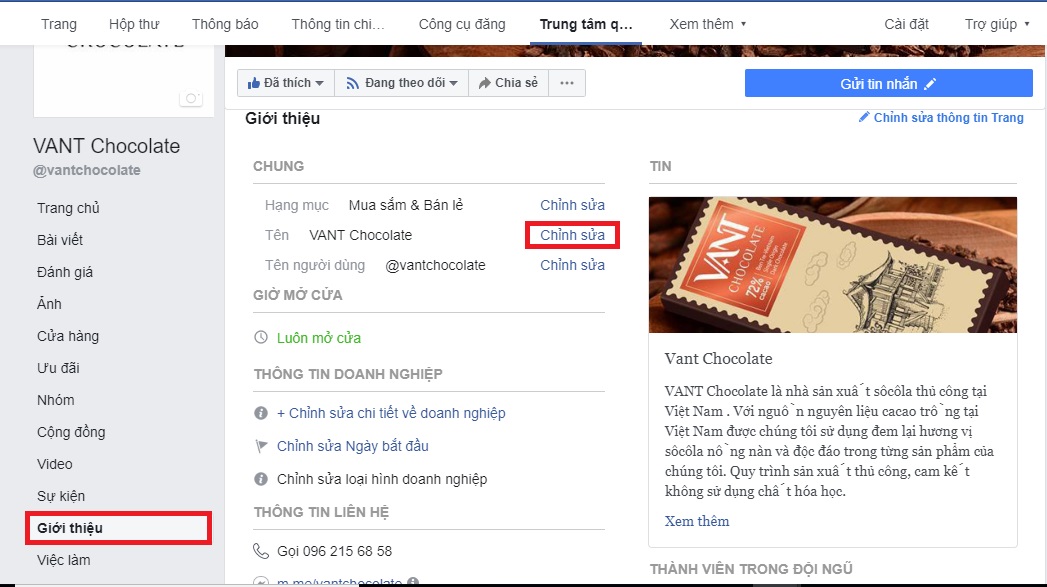Edit Tên người dùng via Chỉnh sửa link
This screenshot has height=587, width=1047.
coord(572,265)
